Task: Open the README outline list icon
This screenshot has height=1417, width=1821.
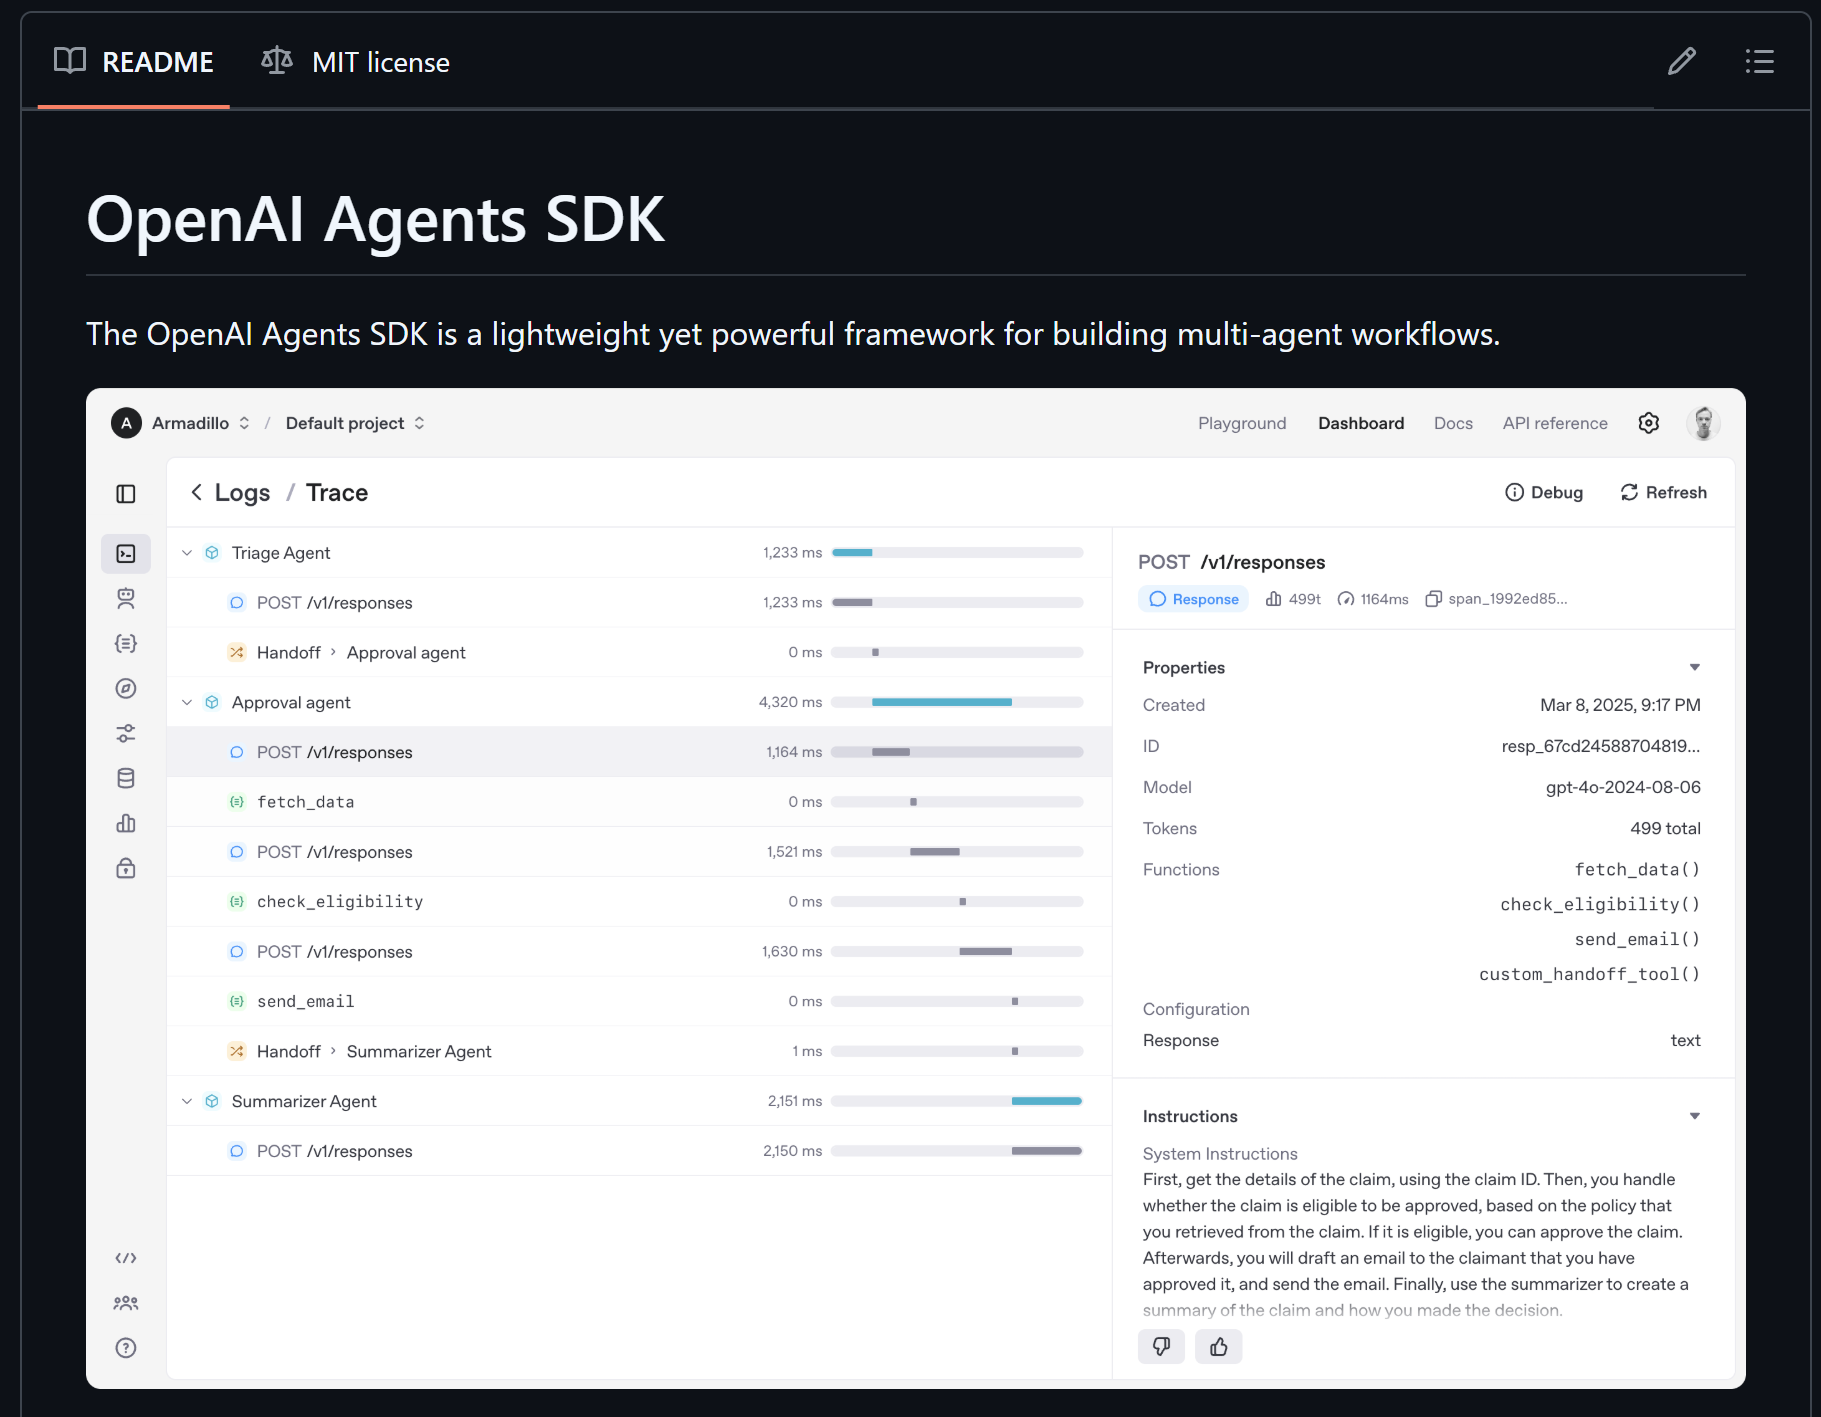Action: pos(1760,62)
